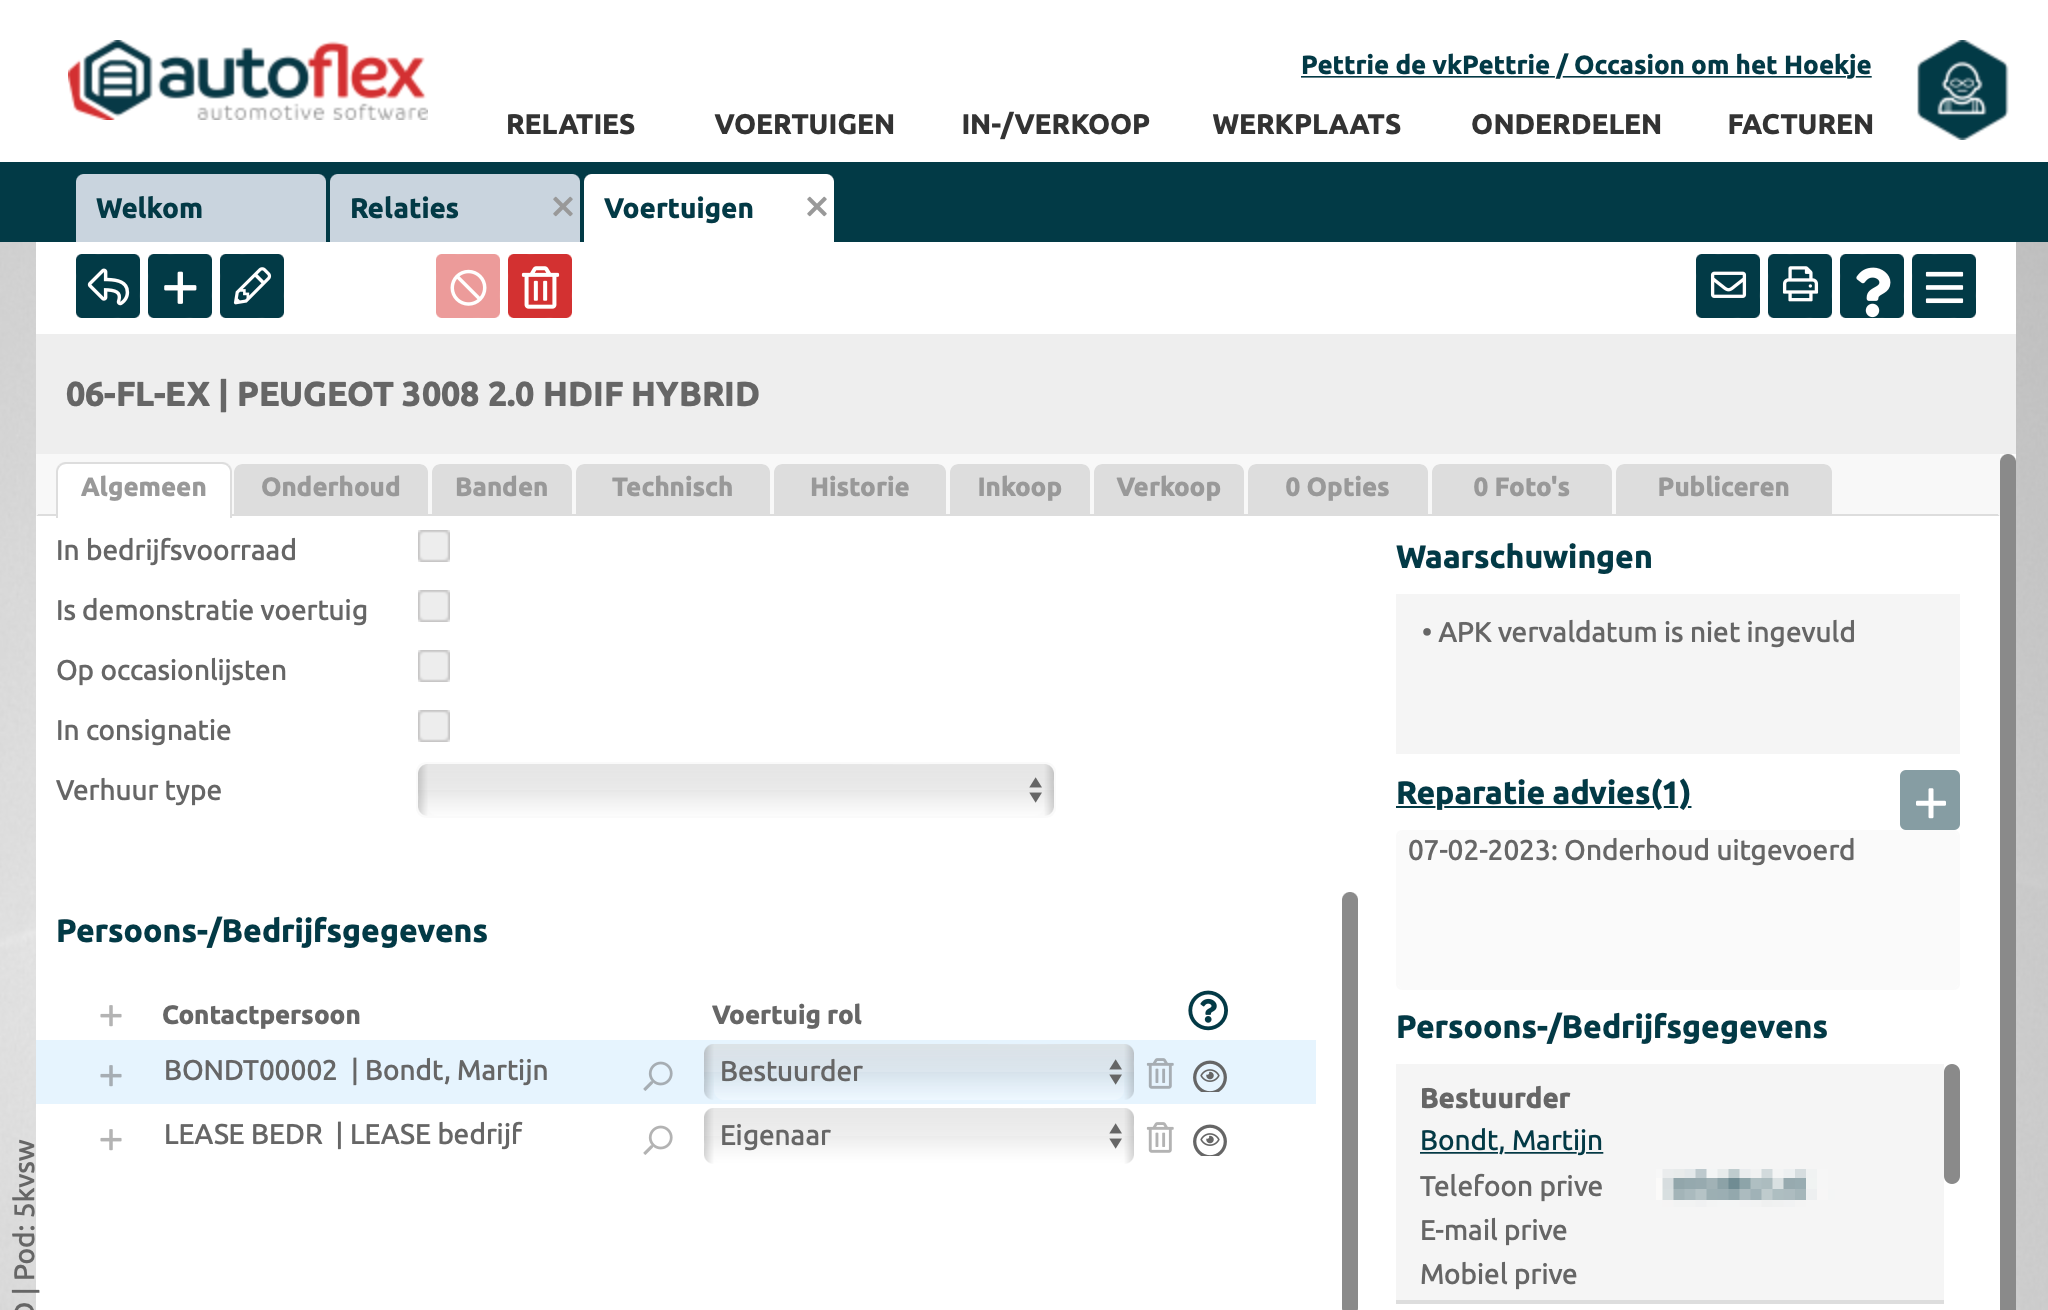Open the hamburger menu icon
Screen dimensions: 2048x1310
[x=1943, y=287]
